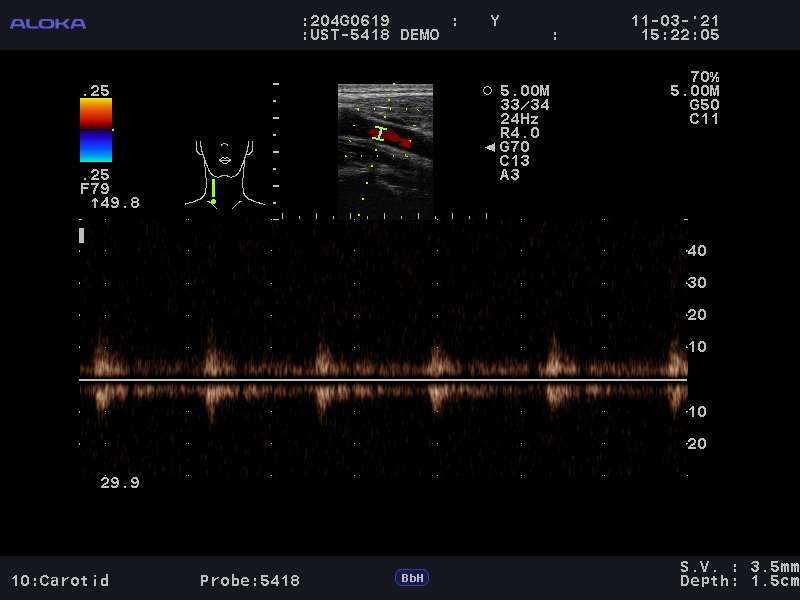Click the Depth 1.5cm readout
Screen dimensions: 800x600
coord(739,581)
